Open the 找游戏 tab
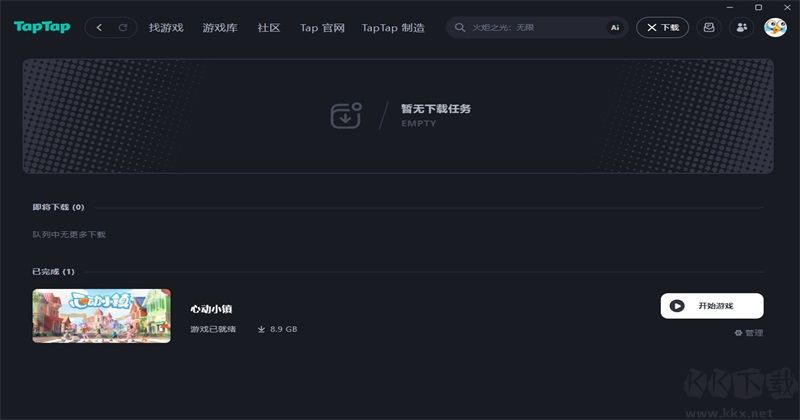800x420 pixels. pos(166,28)
